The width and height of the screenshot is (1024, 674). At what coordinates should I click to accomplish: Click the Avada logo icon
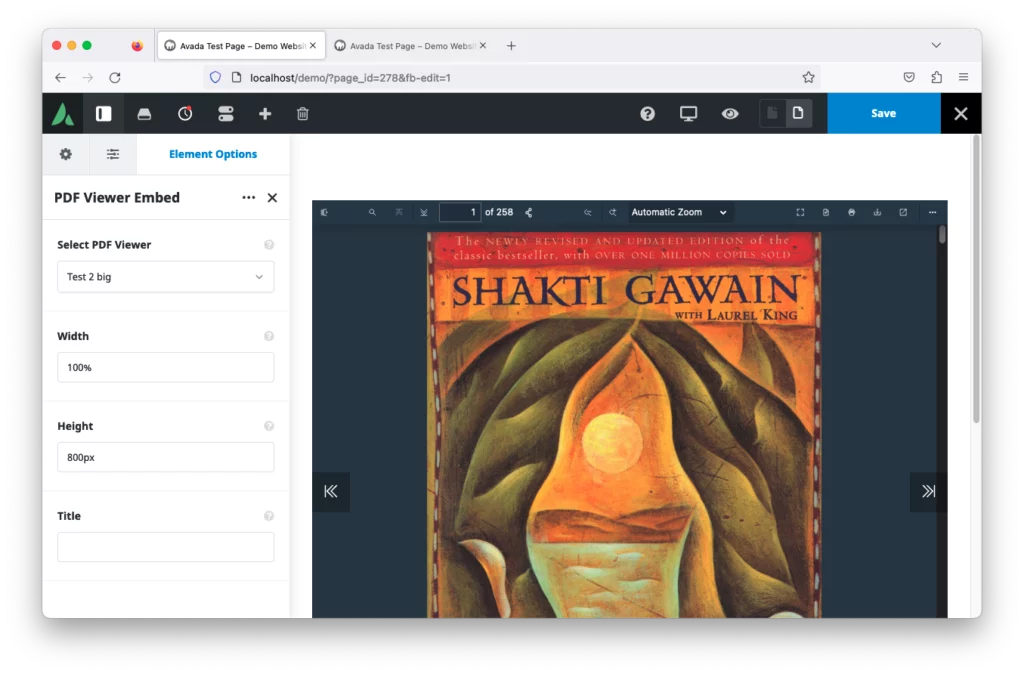[x=63, y=114]
